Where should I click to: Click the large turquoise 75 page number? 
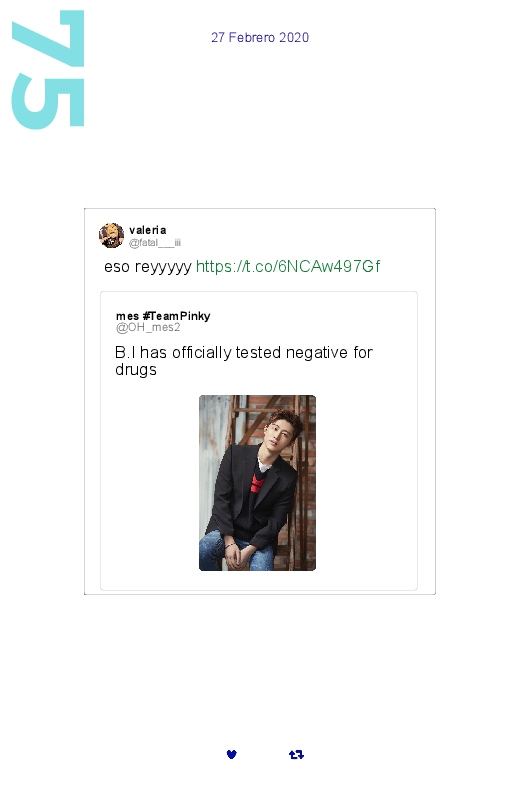48,69
